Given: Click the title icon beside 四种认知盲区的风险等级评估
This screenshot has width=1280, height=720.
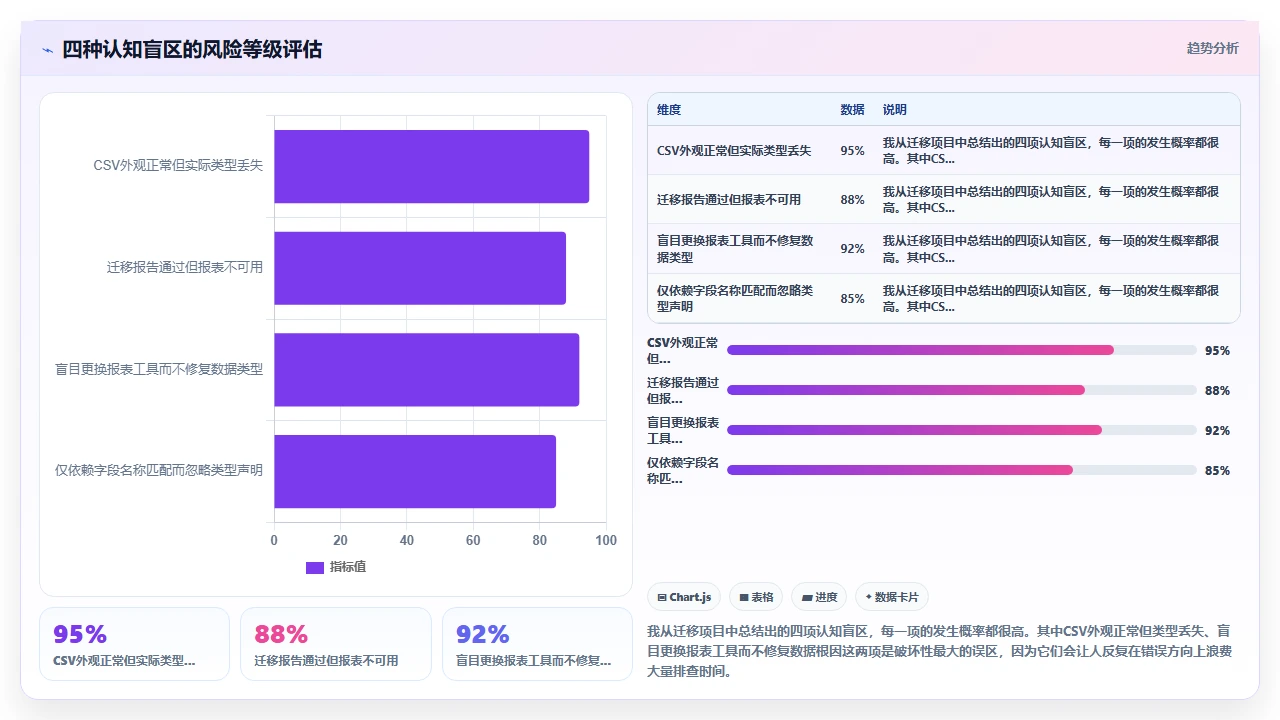Looking at the screenshot, I should 48,50.
